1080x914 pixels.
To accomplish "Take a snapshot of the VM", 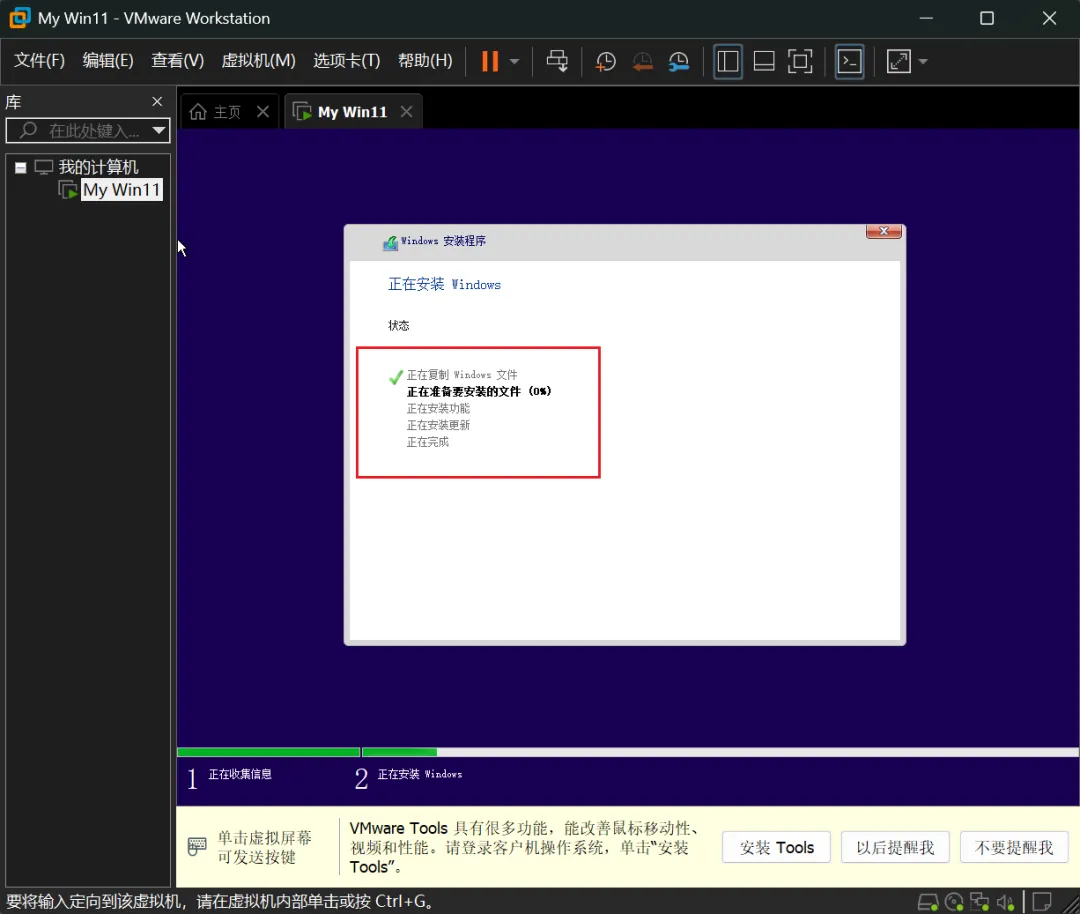I will click(605, 61).
